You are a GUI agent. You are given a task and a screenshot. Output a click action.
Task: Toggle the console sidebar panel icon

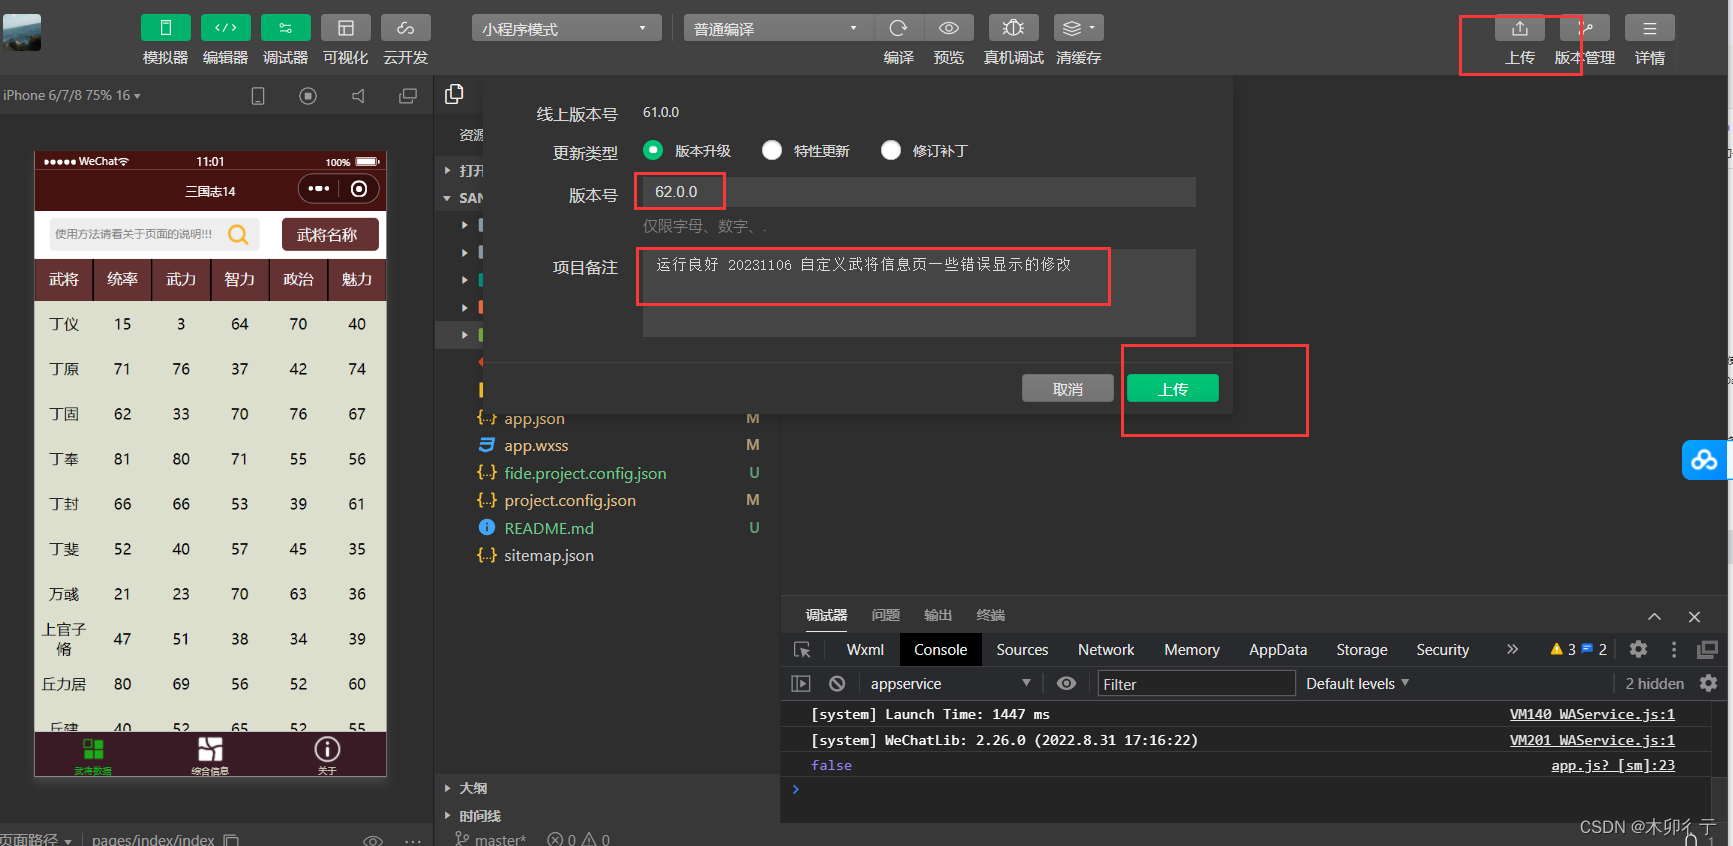[801, 684]
